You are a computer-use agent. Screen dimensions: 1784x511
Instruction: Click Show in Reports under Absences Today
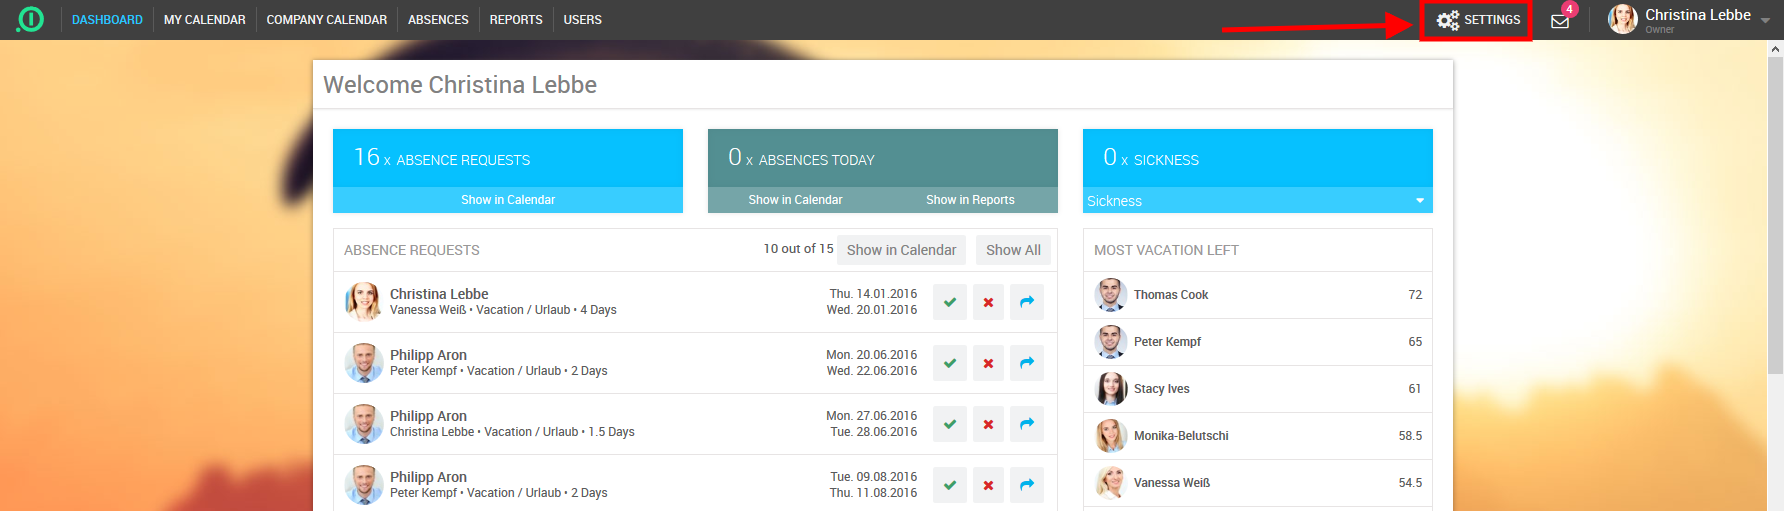point(970,200)
